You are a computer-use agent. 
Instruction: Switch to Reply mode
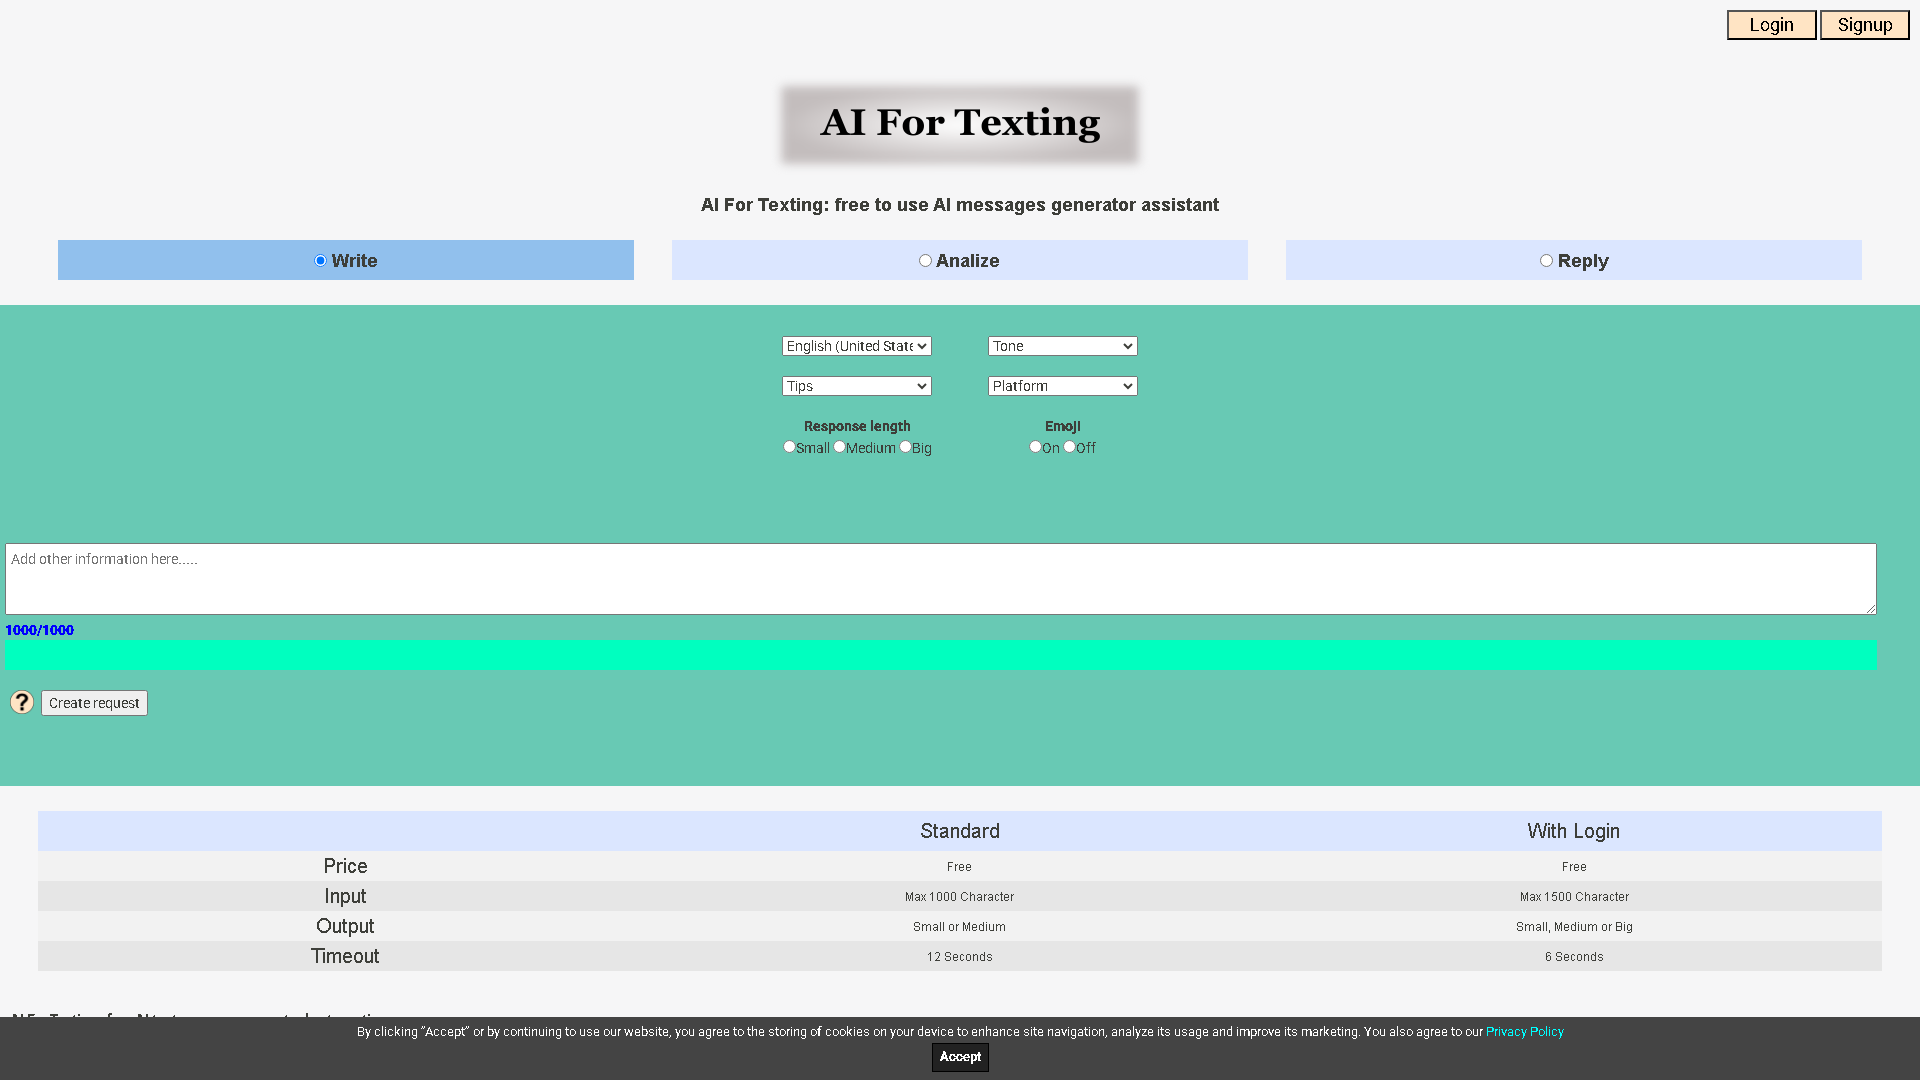(1546, 260)
